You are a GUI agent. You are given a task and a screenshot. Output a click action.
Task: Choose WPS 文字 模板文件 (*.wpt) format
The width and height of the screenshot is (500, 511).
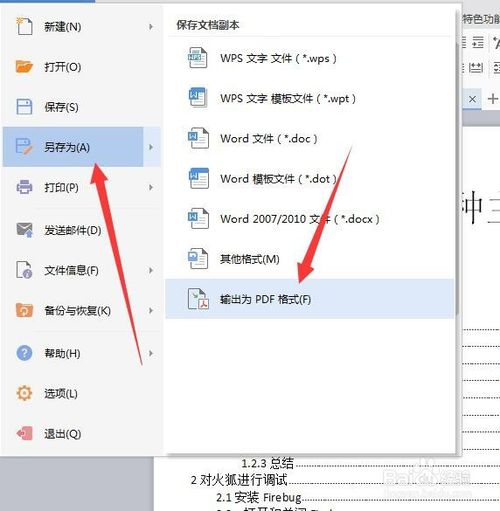(x=310, y=98)
